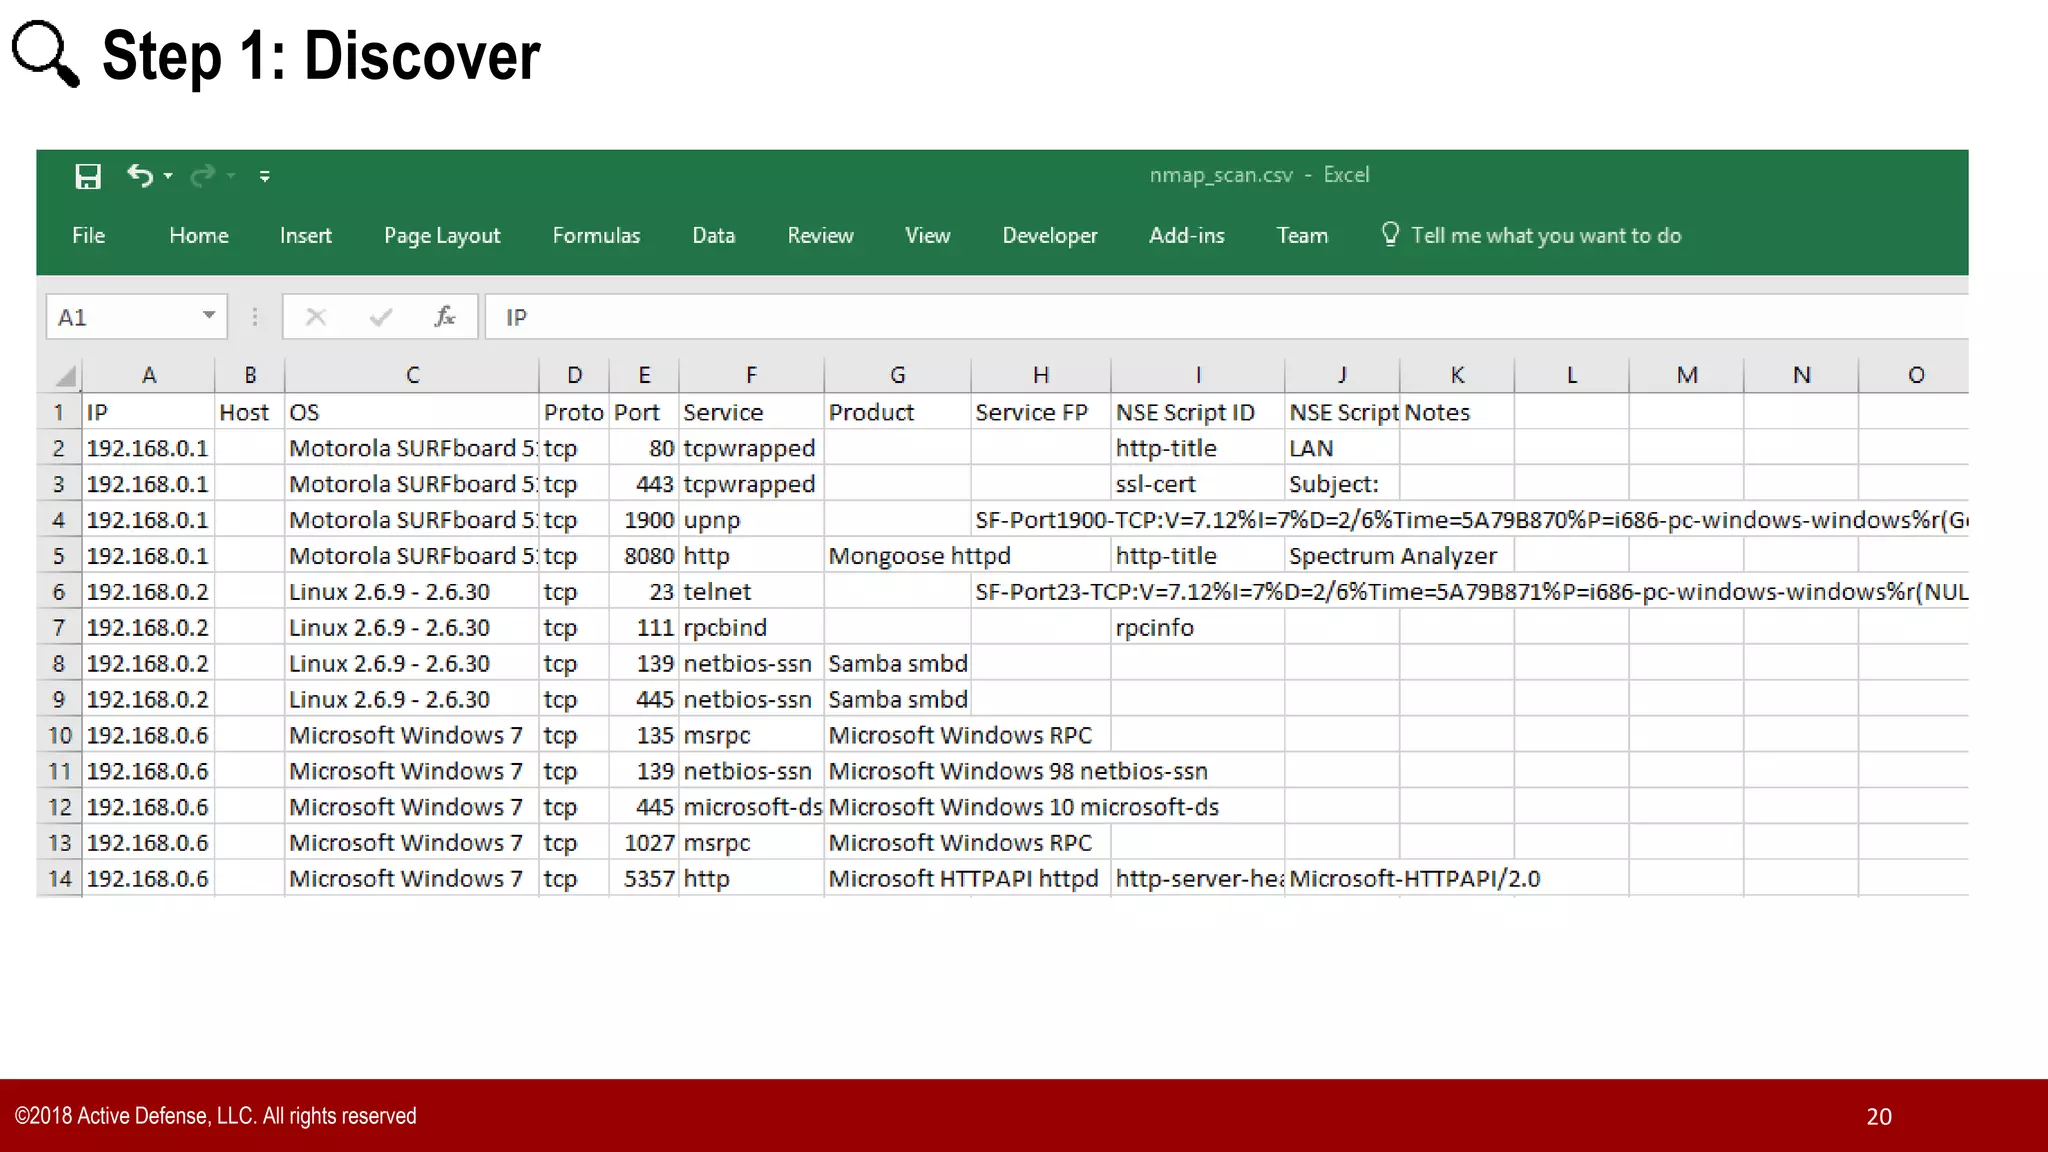2048x1152 pixels.
Task: Open the File menu
Action: click(x=88, y=236)
